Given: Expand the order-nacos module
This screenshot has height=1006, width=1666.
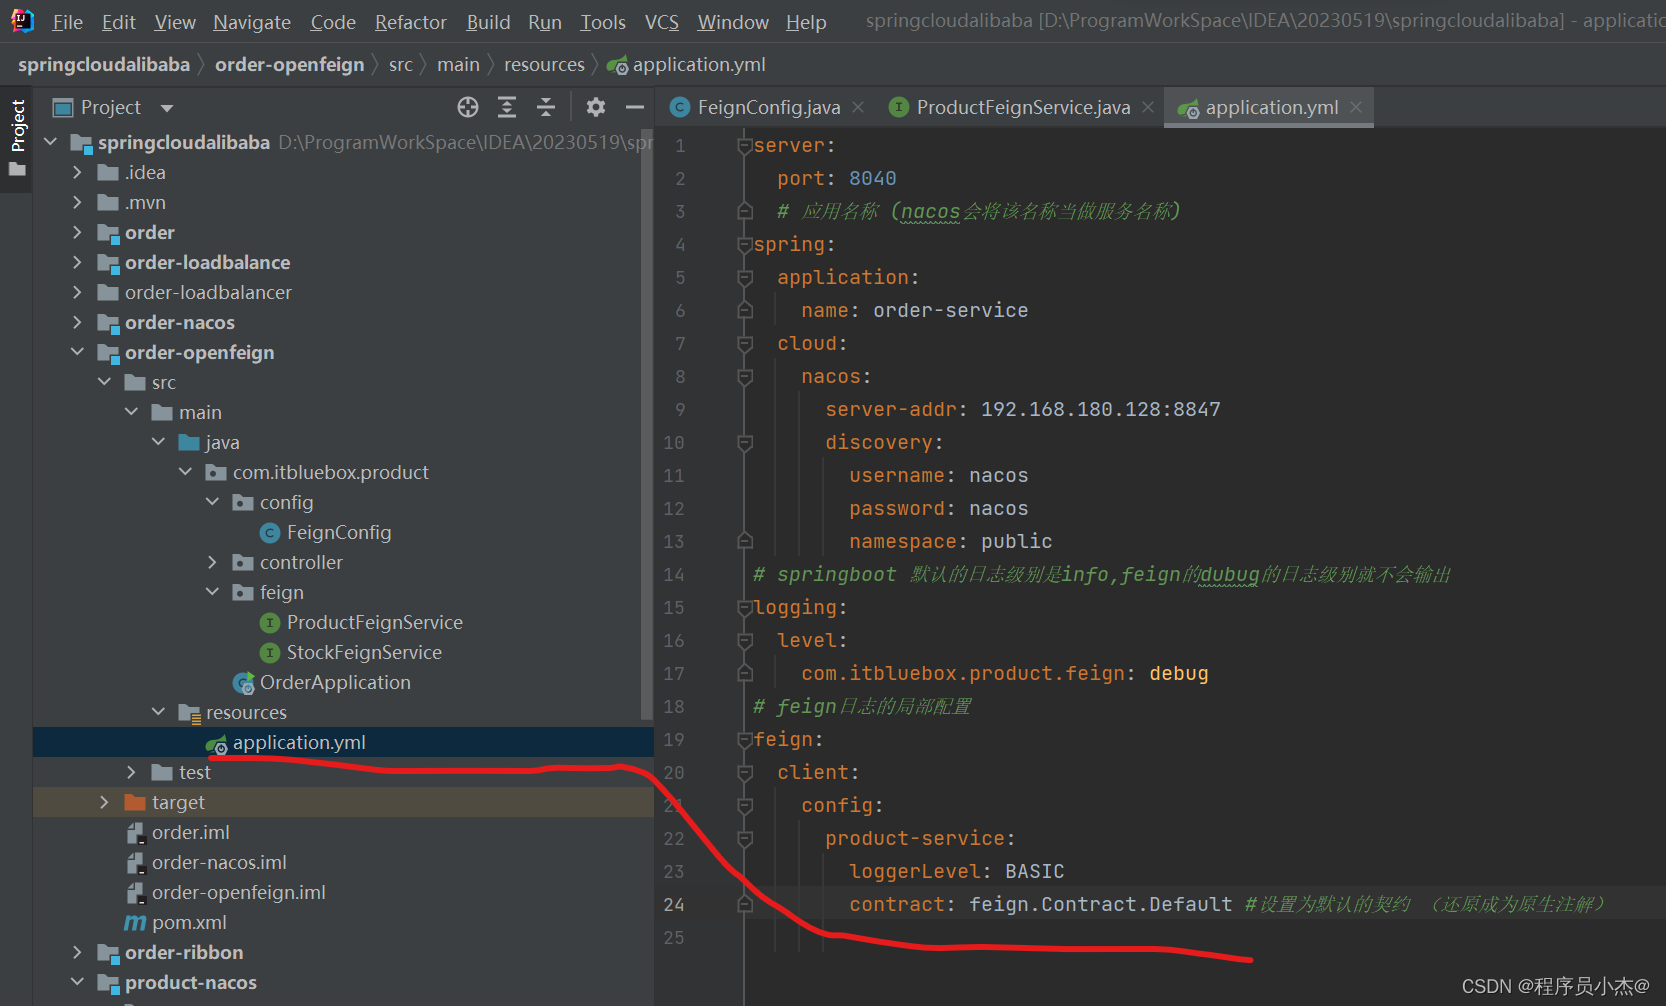Looking at the screenshot, I should pyautogui.click(x=77, y=322).
